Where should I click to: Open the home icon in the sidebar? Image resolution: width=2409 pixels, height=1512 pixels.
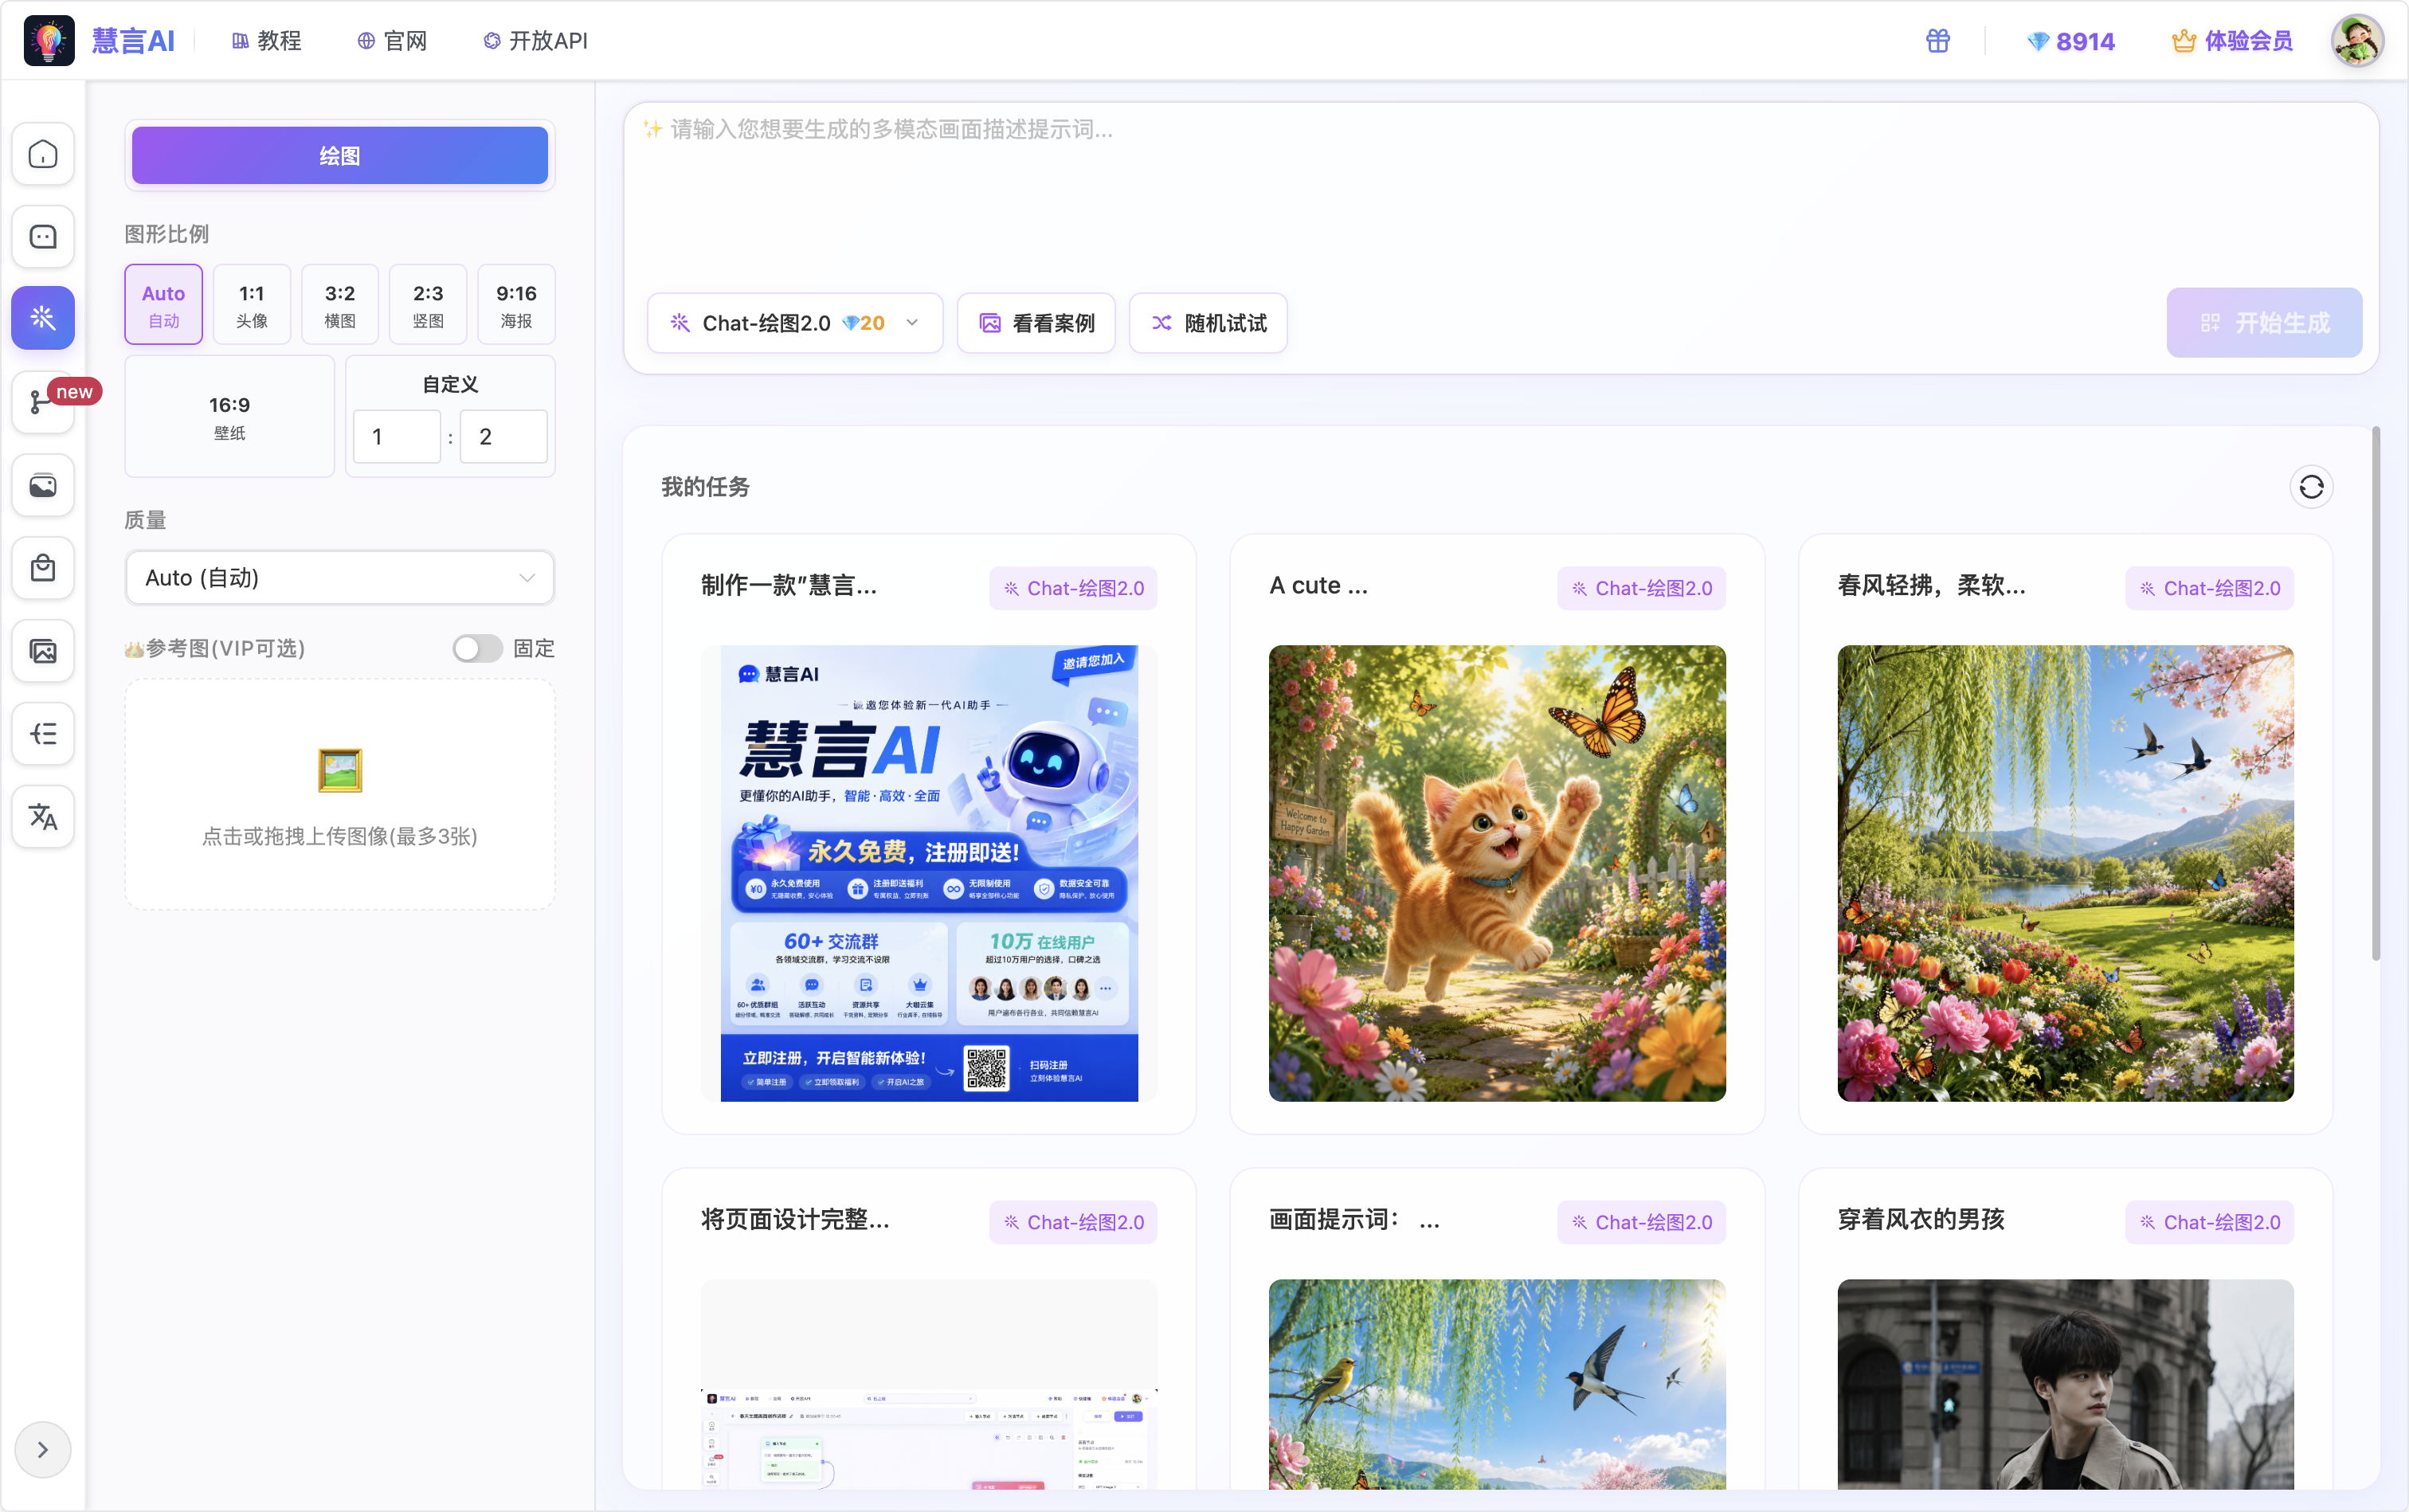click(x=43, y=154)
